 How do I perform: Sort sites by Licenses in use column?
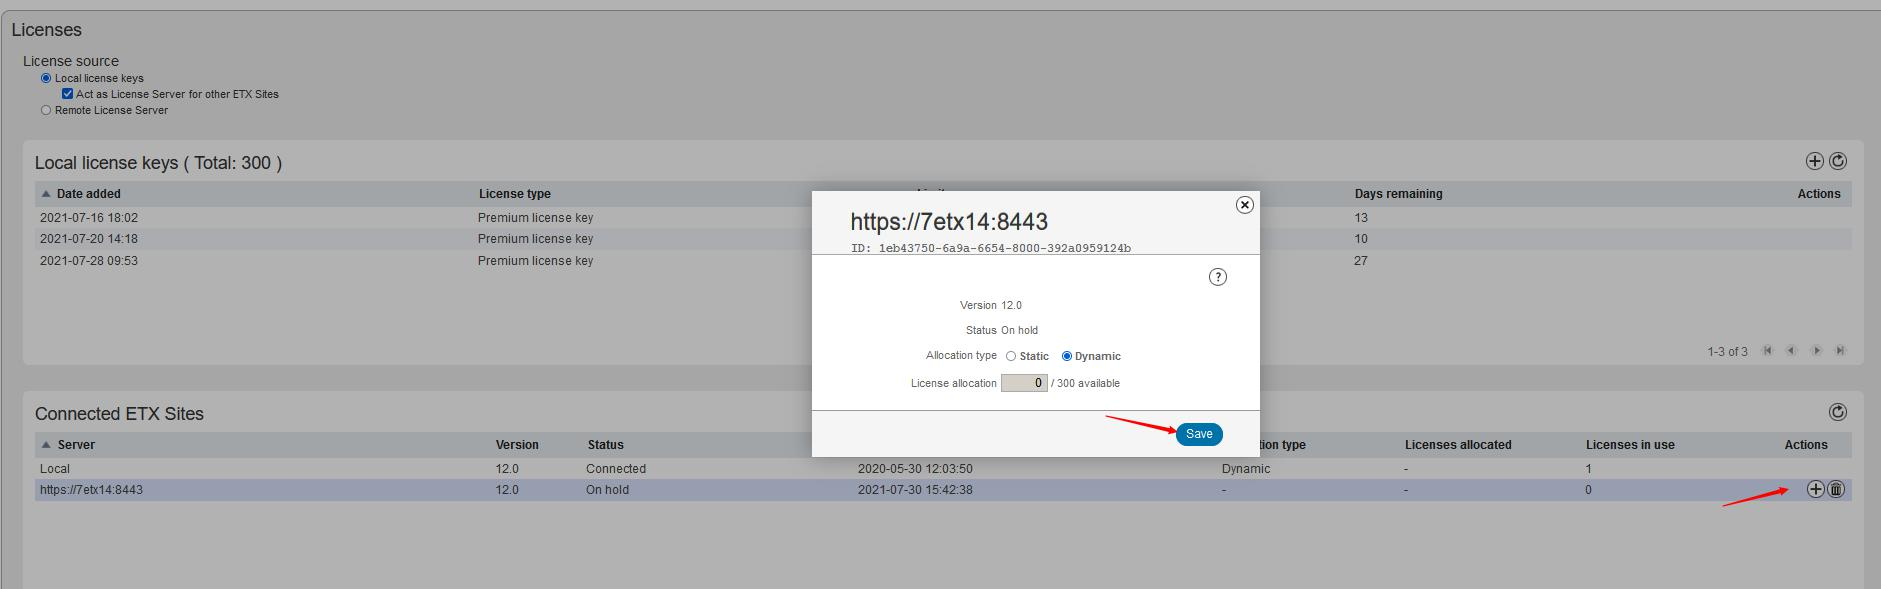(1630, 445)
